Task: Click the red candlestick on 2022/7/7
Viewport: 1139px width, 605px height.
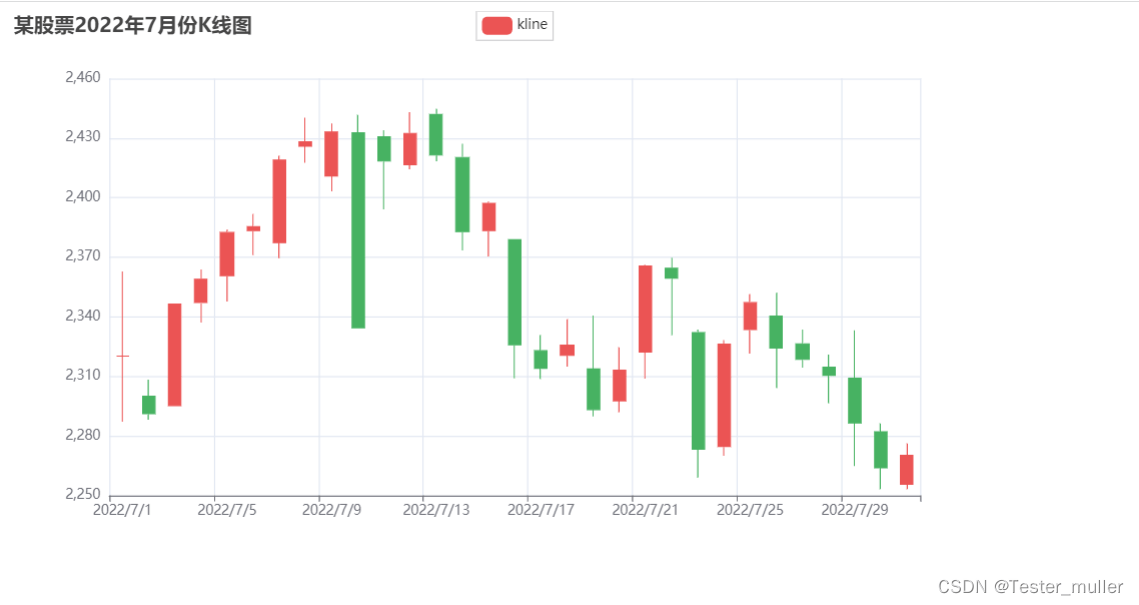Action: (279, 201)
